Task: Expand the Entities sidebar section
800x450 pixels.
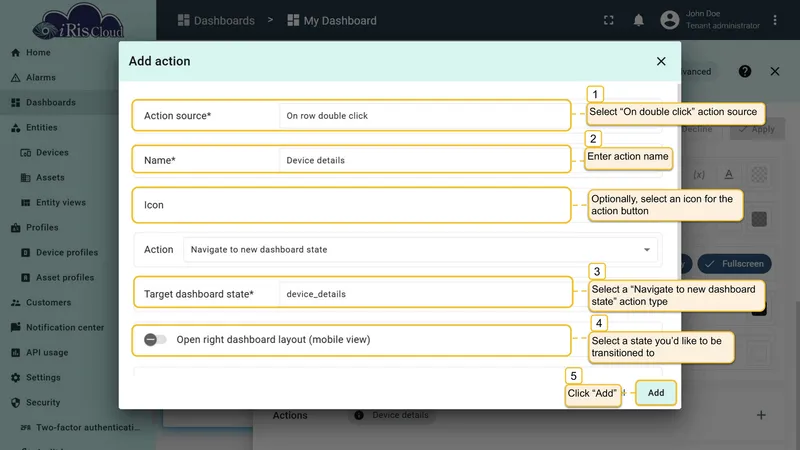Action: click(x=41, y=128)
